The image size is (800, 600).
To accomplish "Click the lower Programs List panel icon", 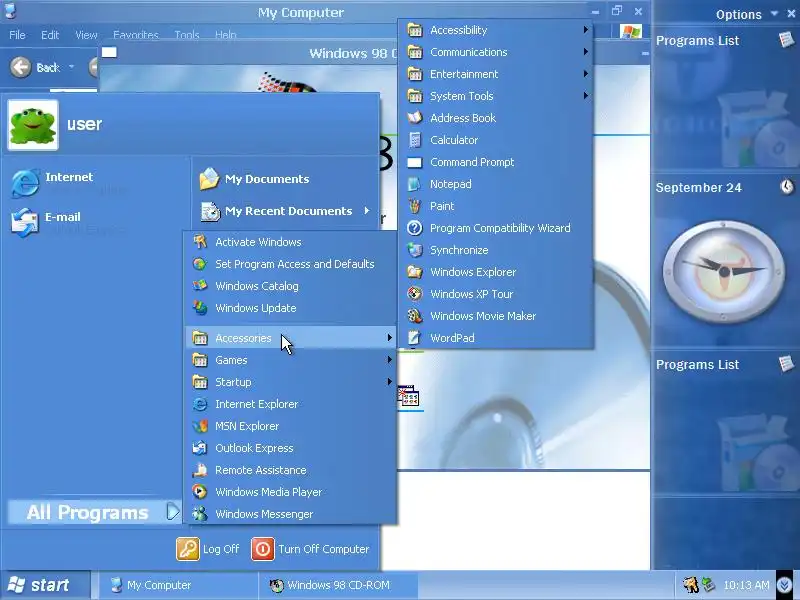I will click(787, 363).
